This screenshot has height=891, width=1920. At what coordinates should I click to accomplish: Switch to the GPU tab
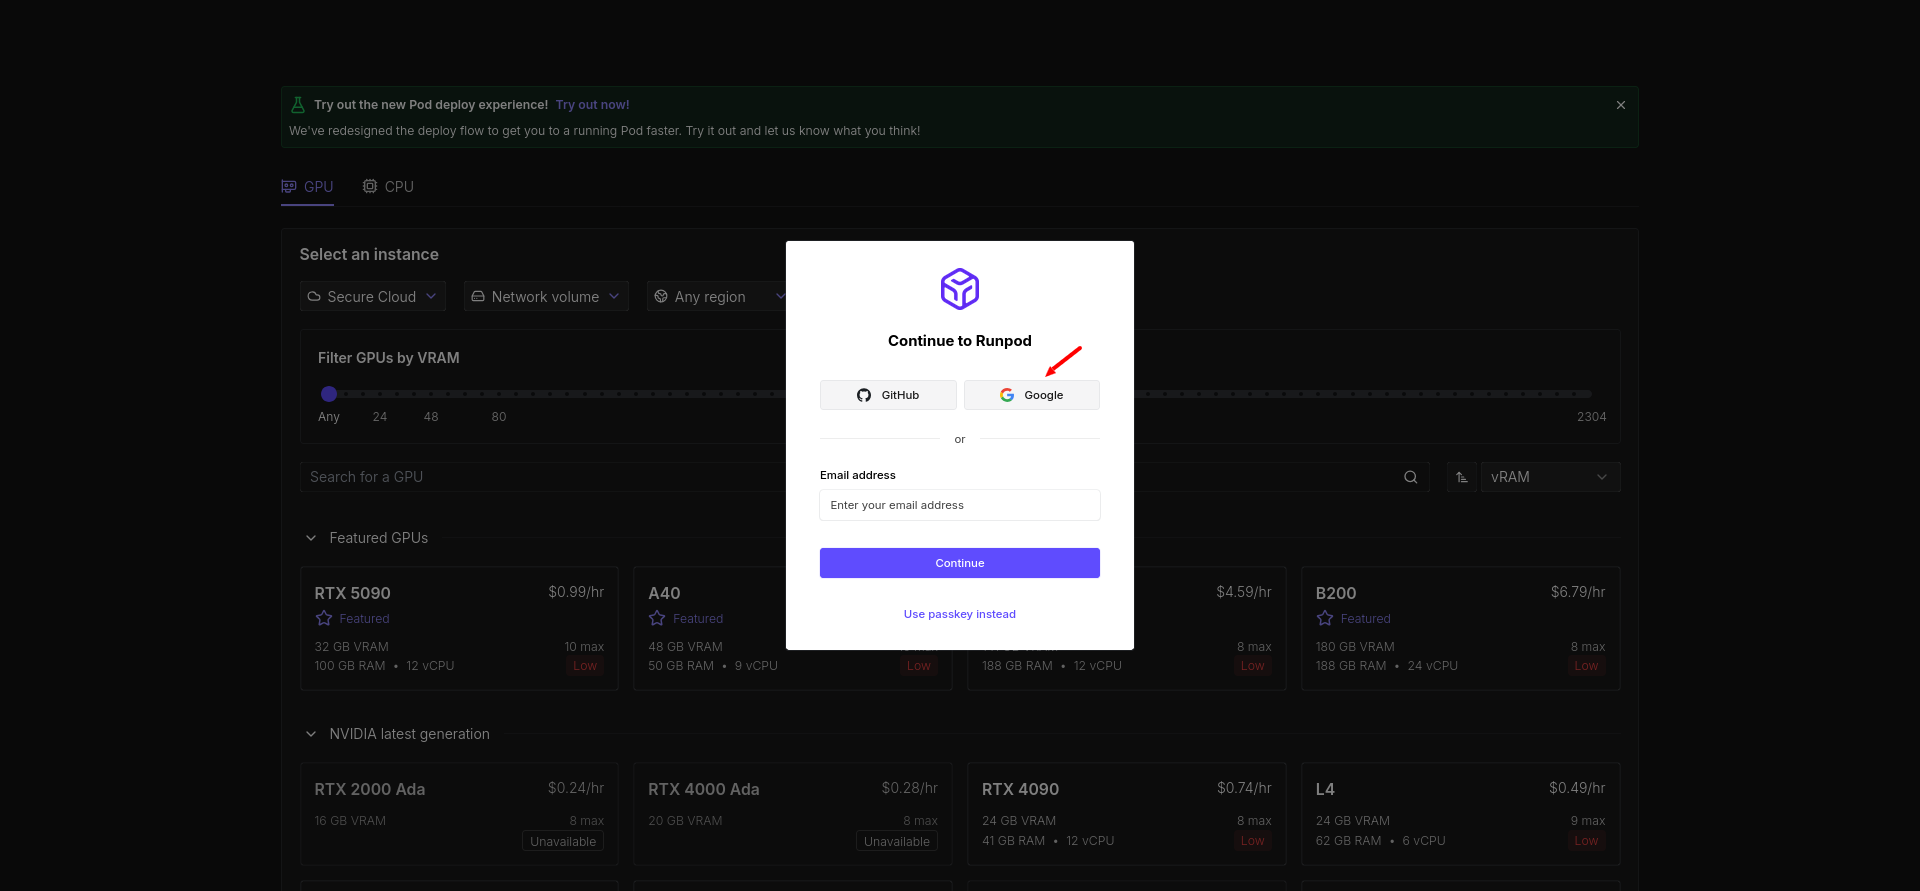307,187
